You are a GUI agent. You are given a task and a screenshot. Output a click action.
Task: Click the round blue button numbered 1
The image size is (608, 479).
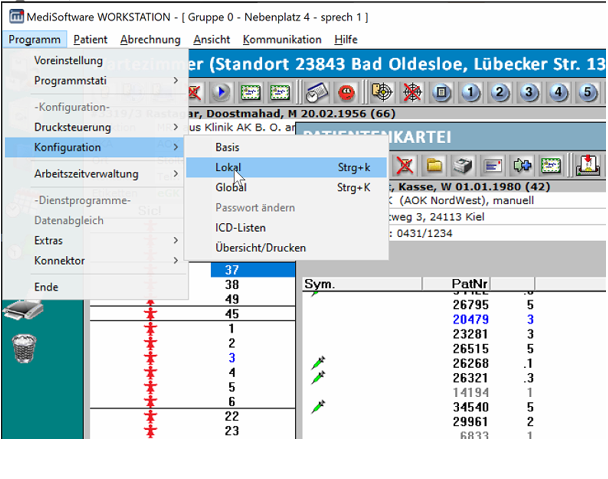pos(471,93)
